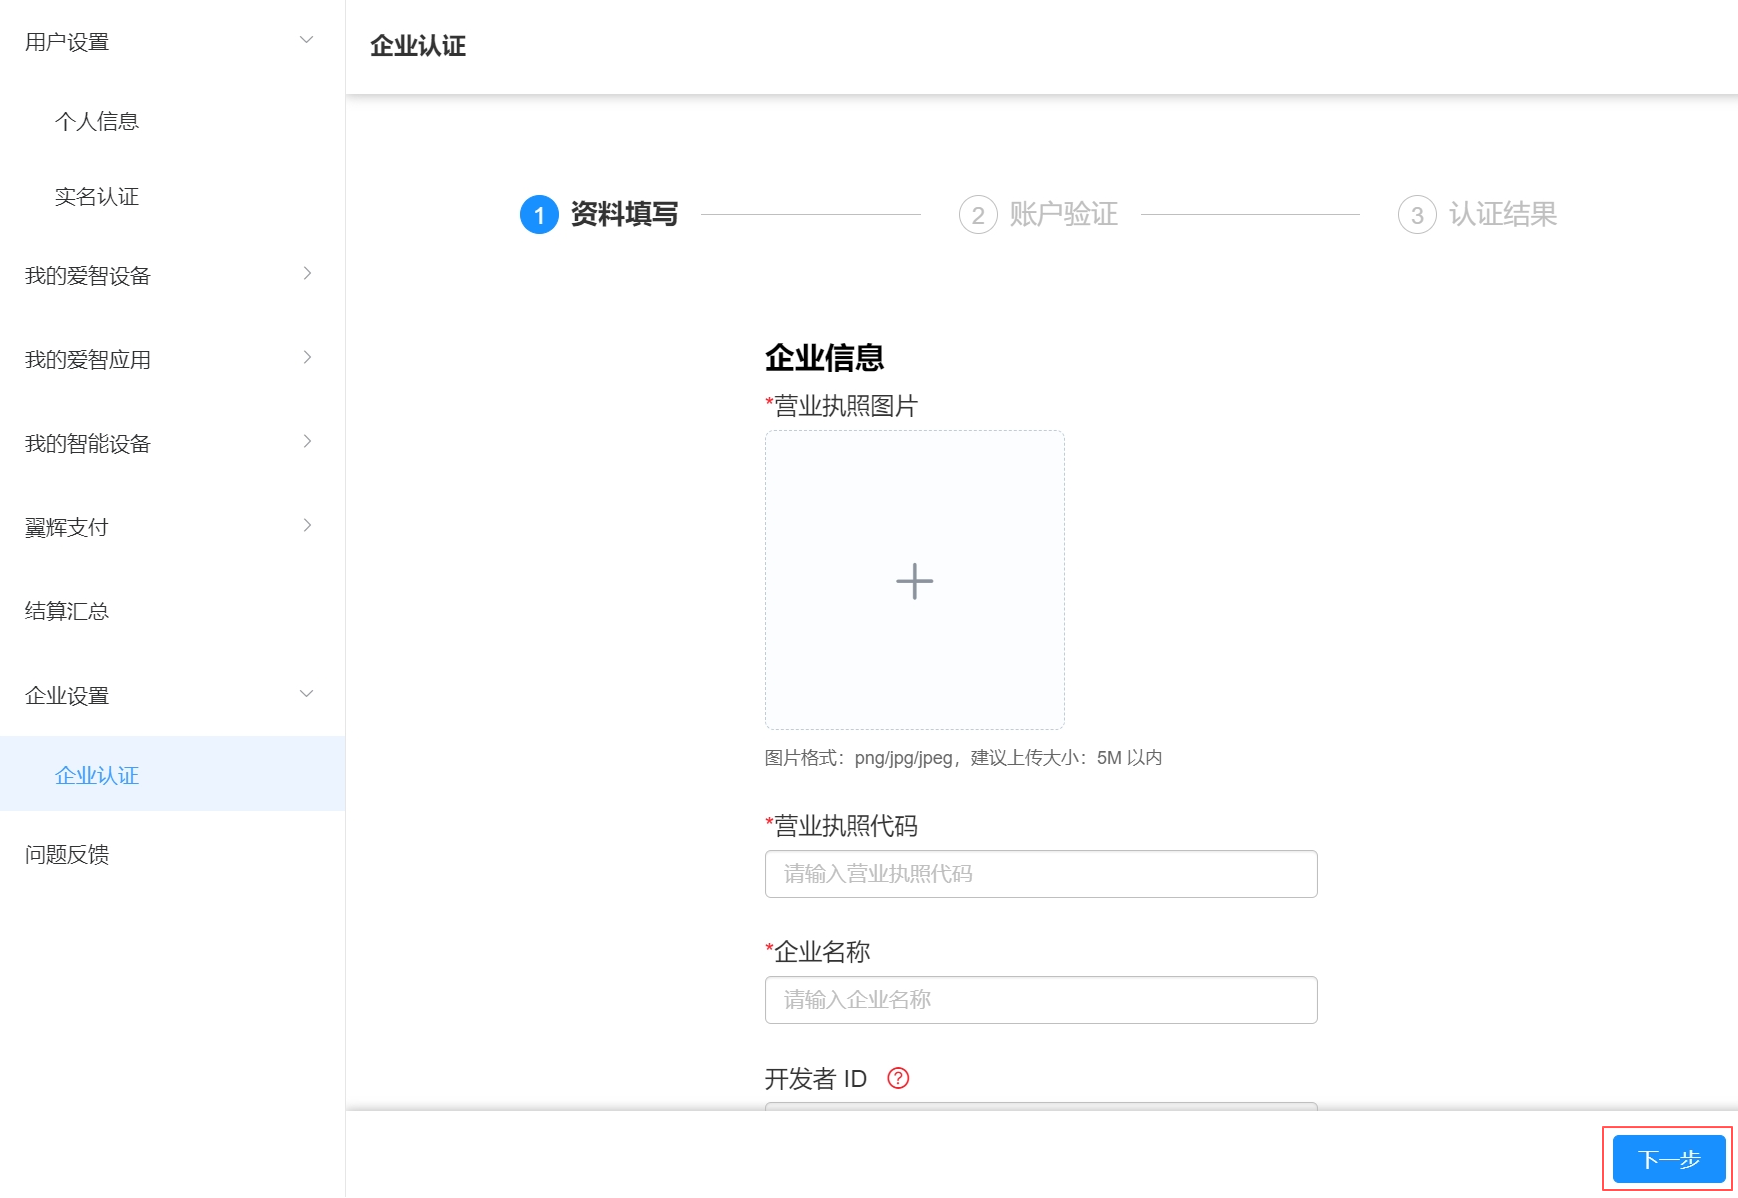Click the plus icon to upload business license image
Image resolution: width=1738 pixels, height=1198 pixels.
pos(913,580)
